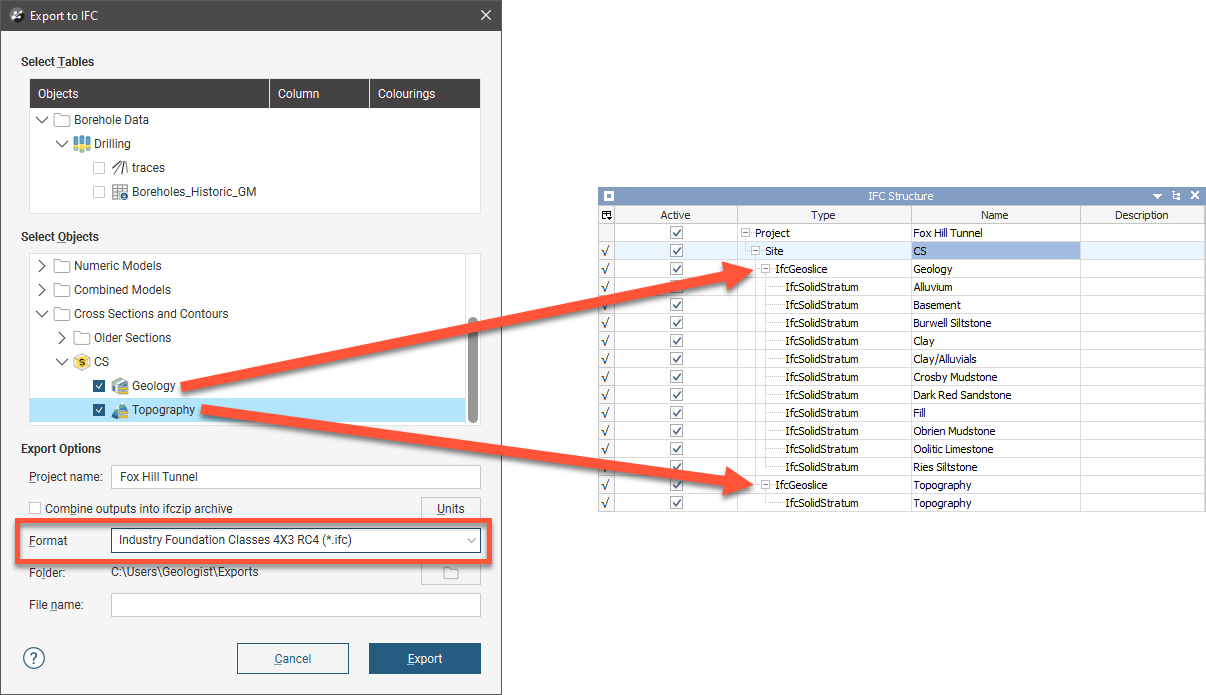Enable the traces checkbox
This screenshot has height=695, width=1206.
click(98, 168)
